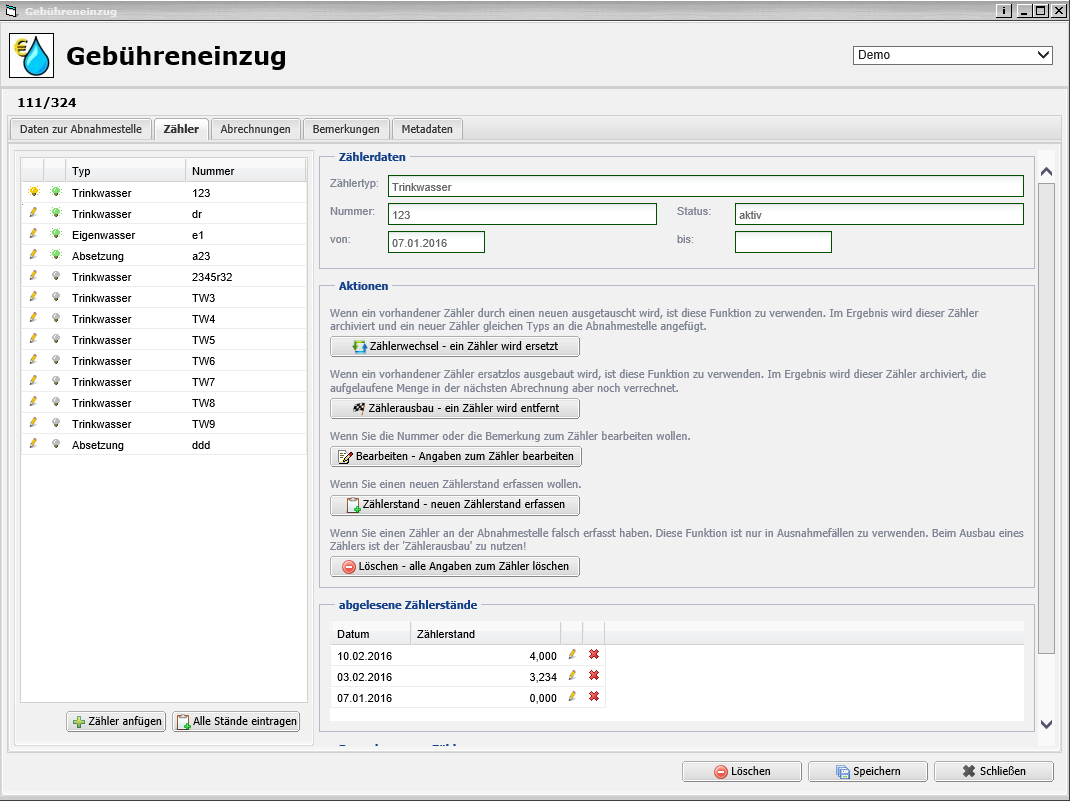Screen dimensions: 1070x801
Task: Click the empty 'bis' date field
Action: 783,242
